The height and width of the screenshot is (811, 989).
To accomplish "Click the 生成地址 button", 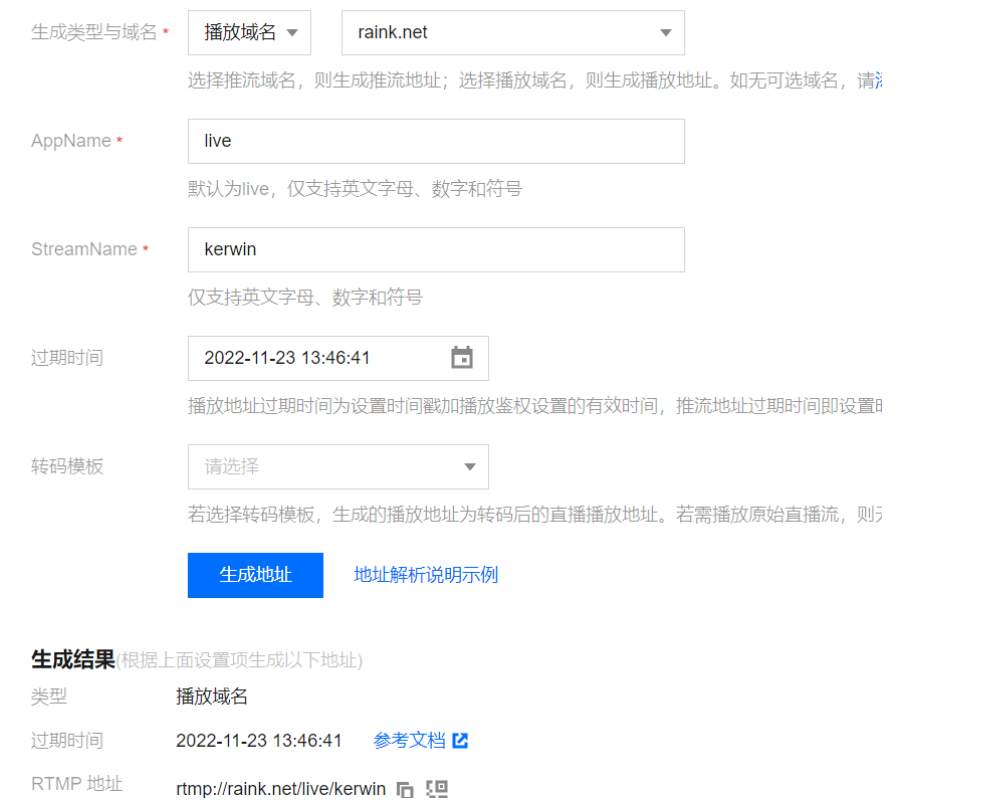I will click(255, 575).
